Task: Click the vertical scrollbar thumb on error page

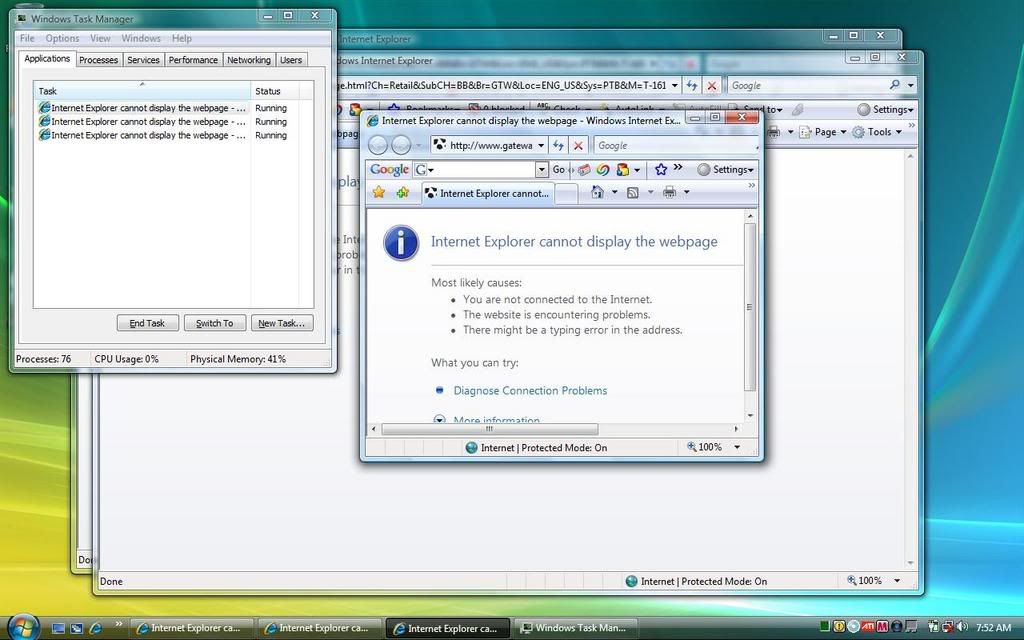Action: [750, 307]
